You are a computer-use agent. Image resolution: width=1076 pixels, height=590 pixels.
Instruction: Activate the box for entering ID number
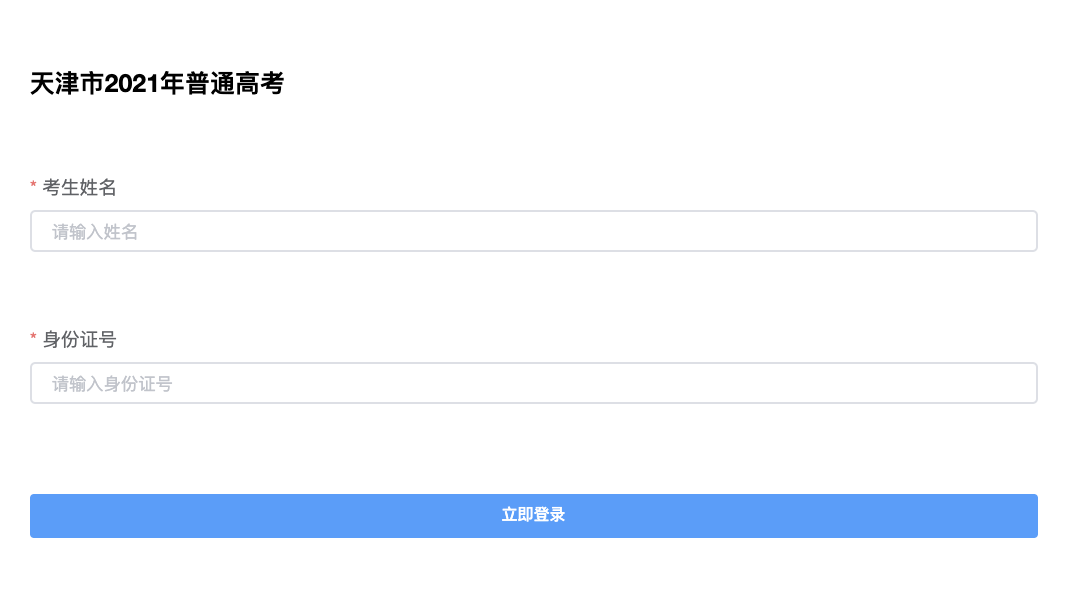pos(533,383)
